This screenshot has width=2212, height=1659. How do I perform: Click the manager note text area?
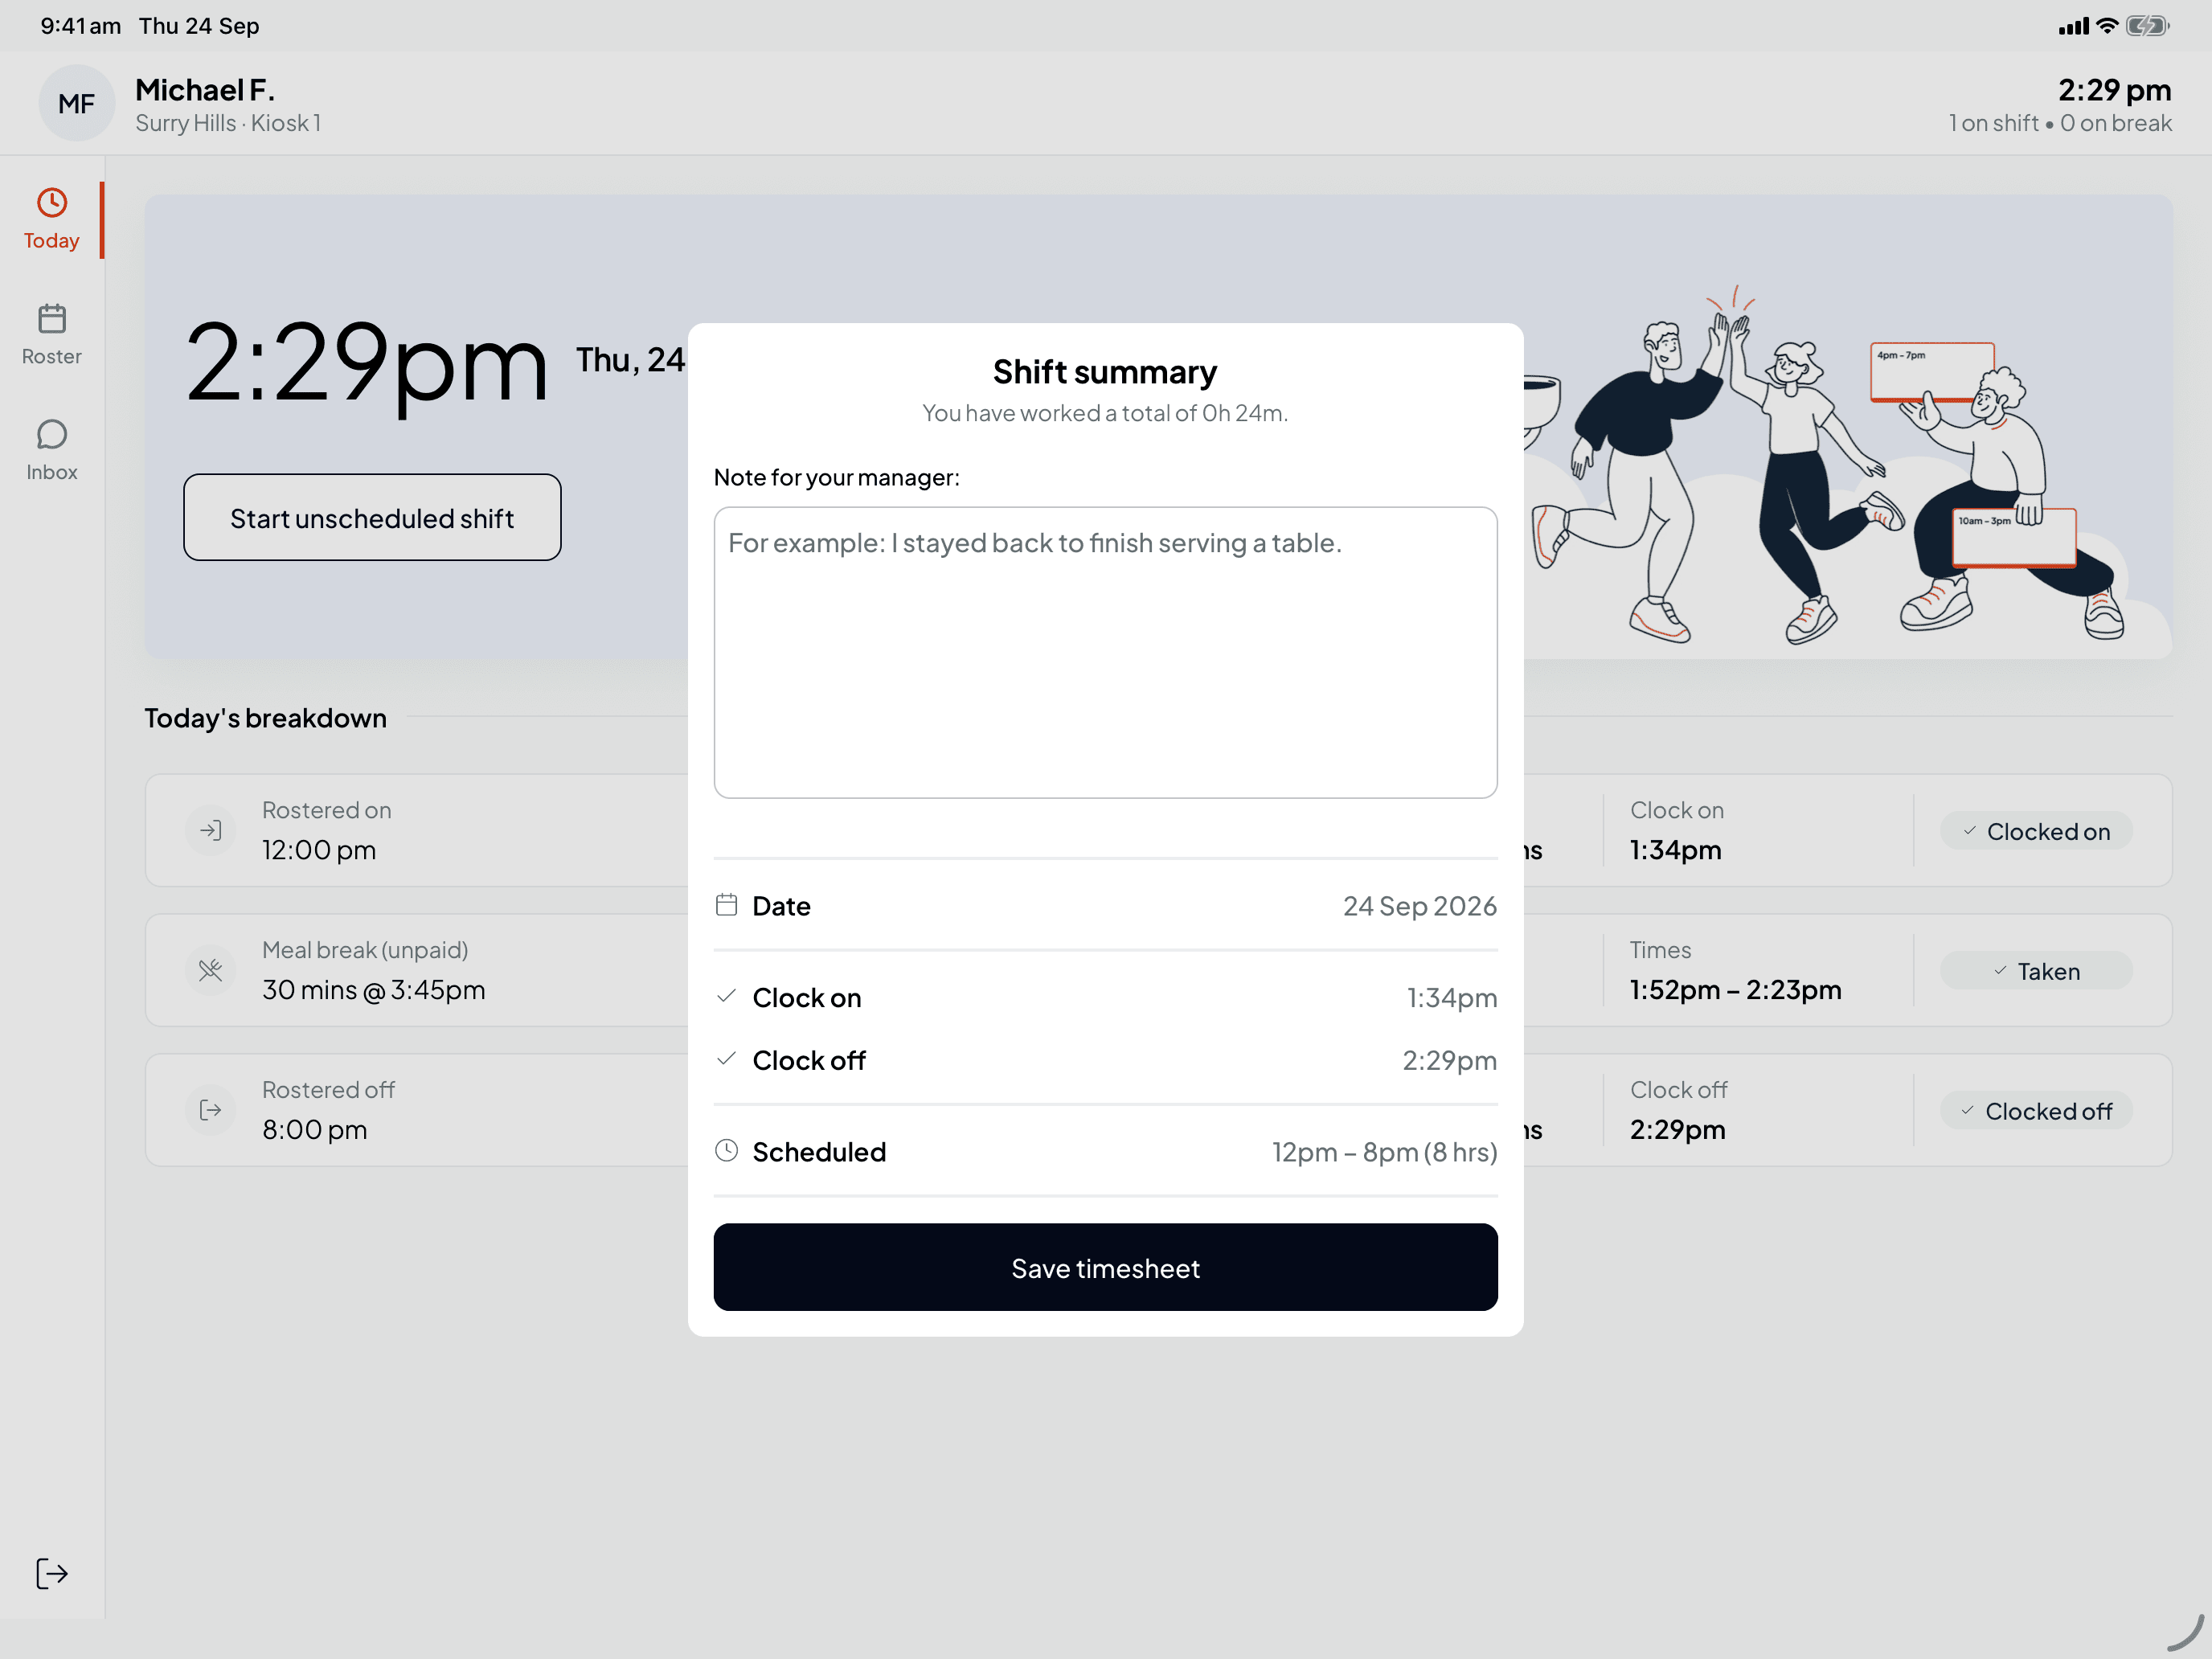click(x=1105, y=652)
